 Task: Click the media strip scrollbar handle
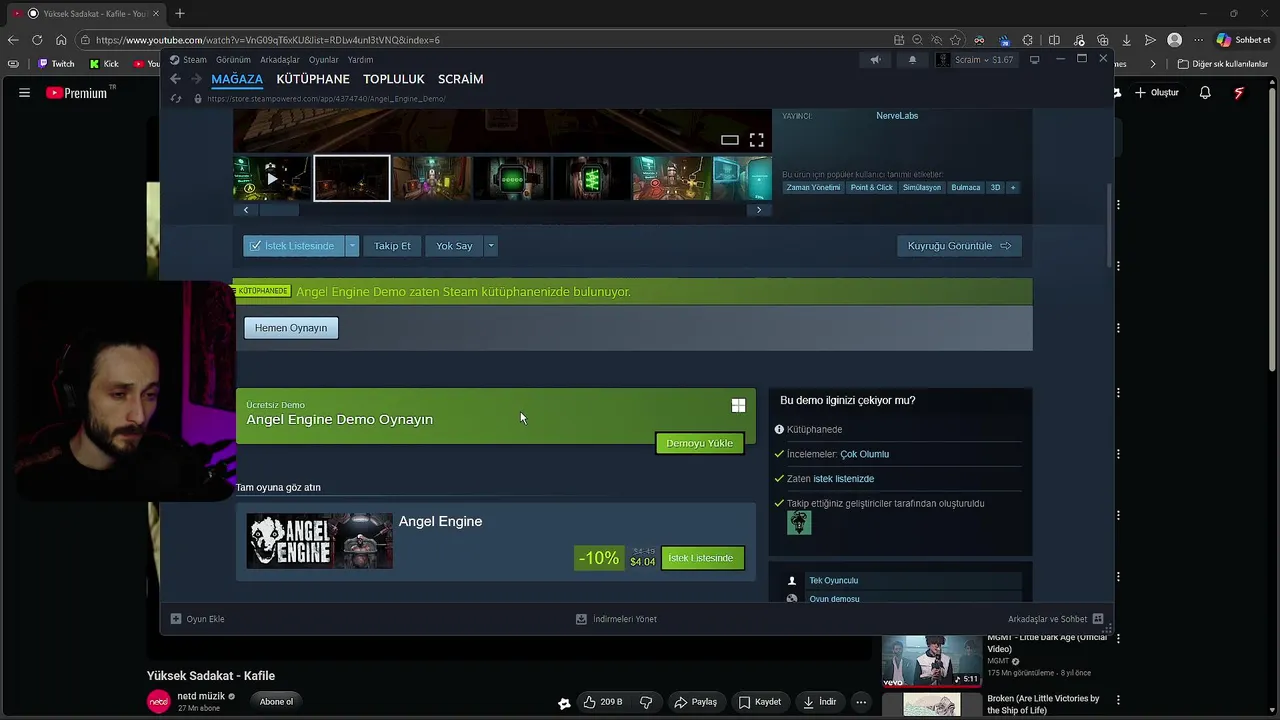pos(280,210)
